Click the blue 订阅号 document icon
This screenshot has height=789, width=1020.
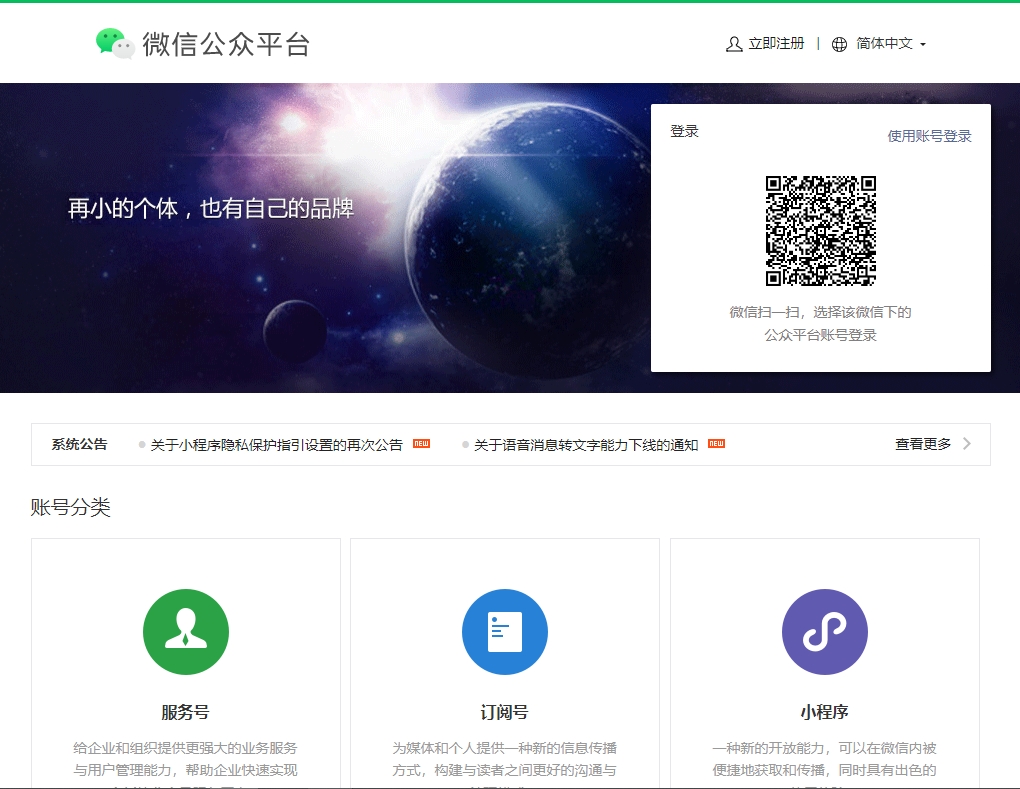[x=505, y=632]
